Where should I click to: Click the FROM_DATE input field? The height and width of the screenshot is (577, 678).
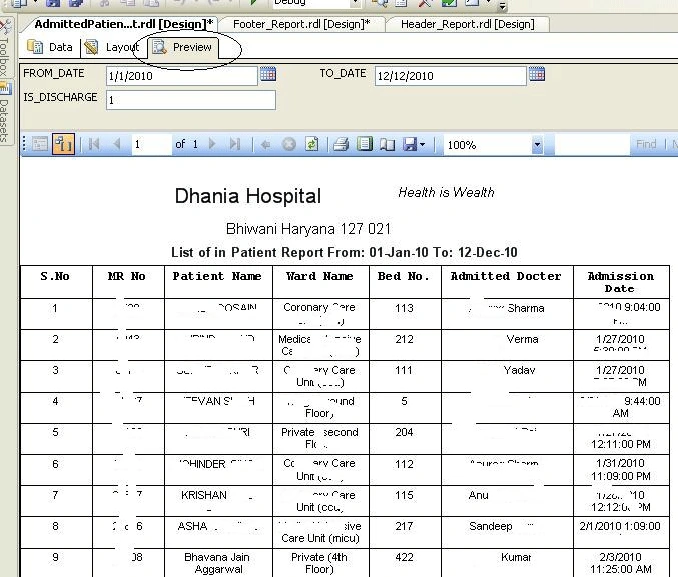(x=182, y=76)
